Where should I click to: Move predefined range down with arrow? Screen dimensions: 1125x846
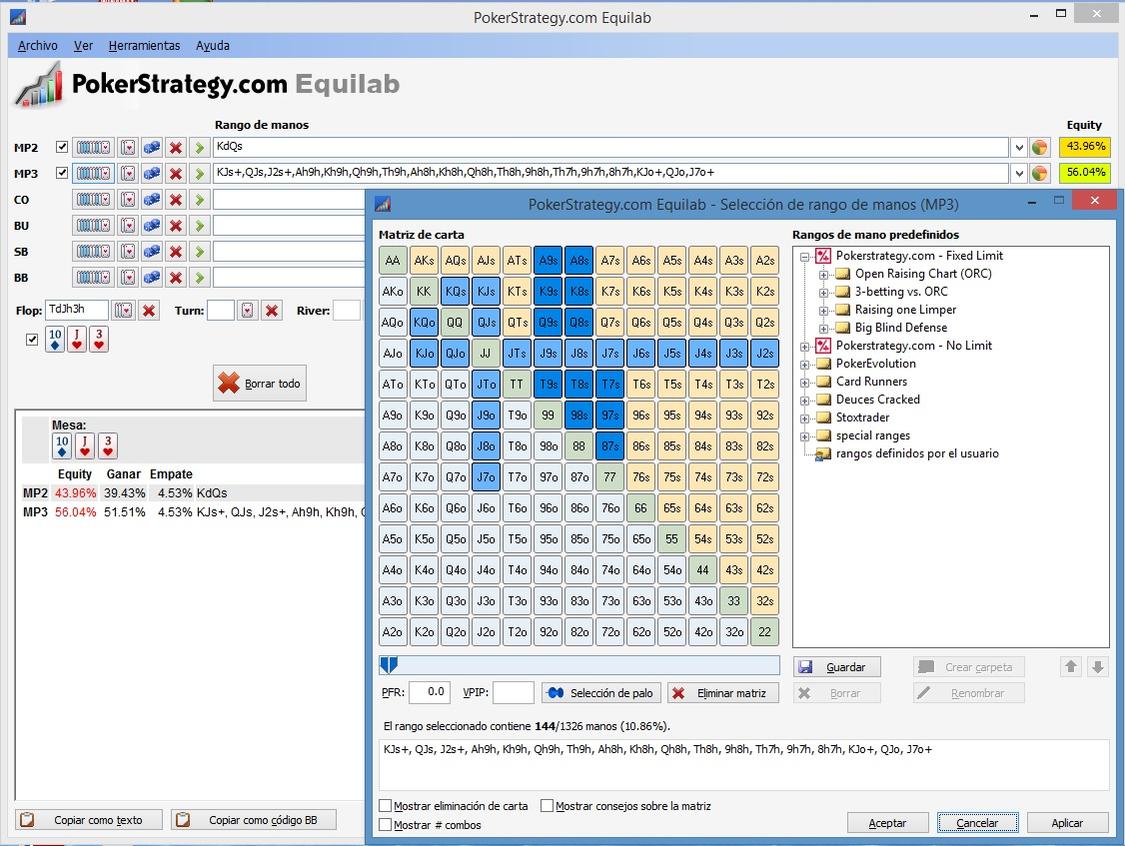(1097, 667)
